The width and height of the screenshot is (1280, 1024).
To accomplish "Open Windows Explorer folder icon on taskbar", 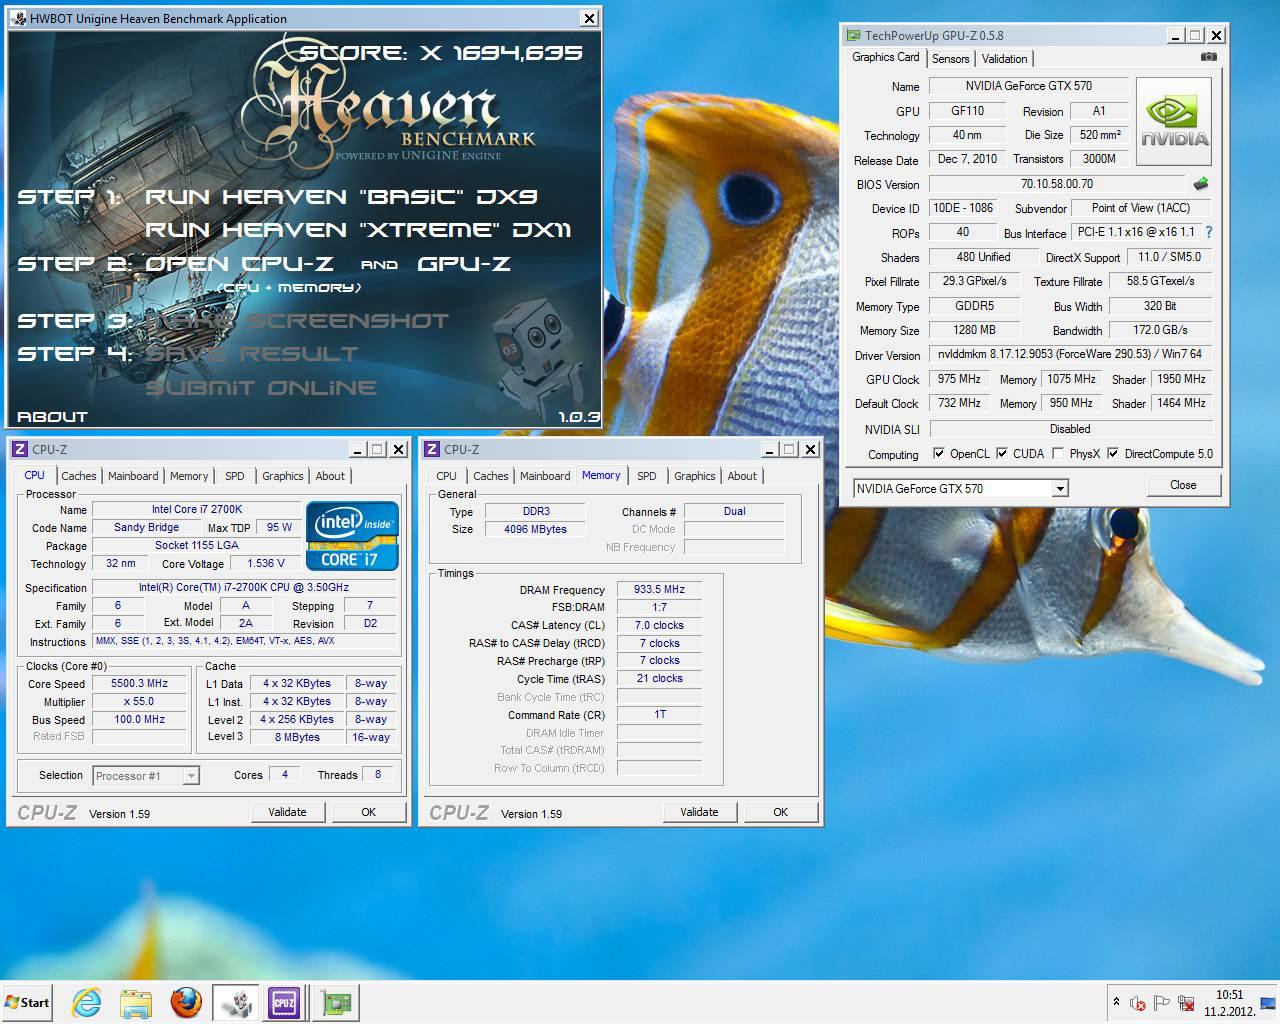I will (136, 1003).
